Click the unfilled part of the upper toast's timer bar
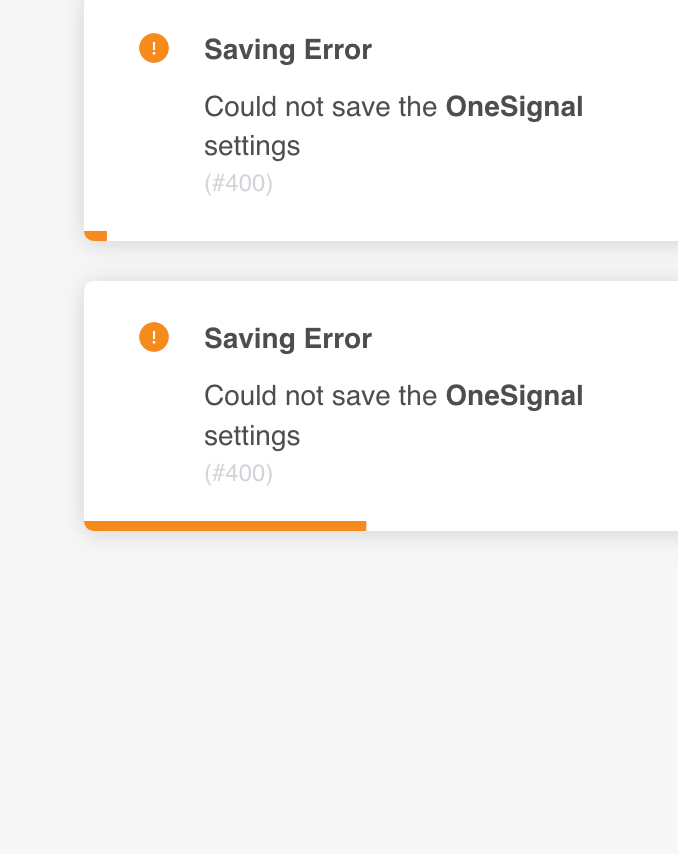Viewport: 678px width, 854px height. 393,236
